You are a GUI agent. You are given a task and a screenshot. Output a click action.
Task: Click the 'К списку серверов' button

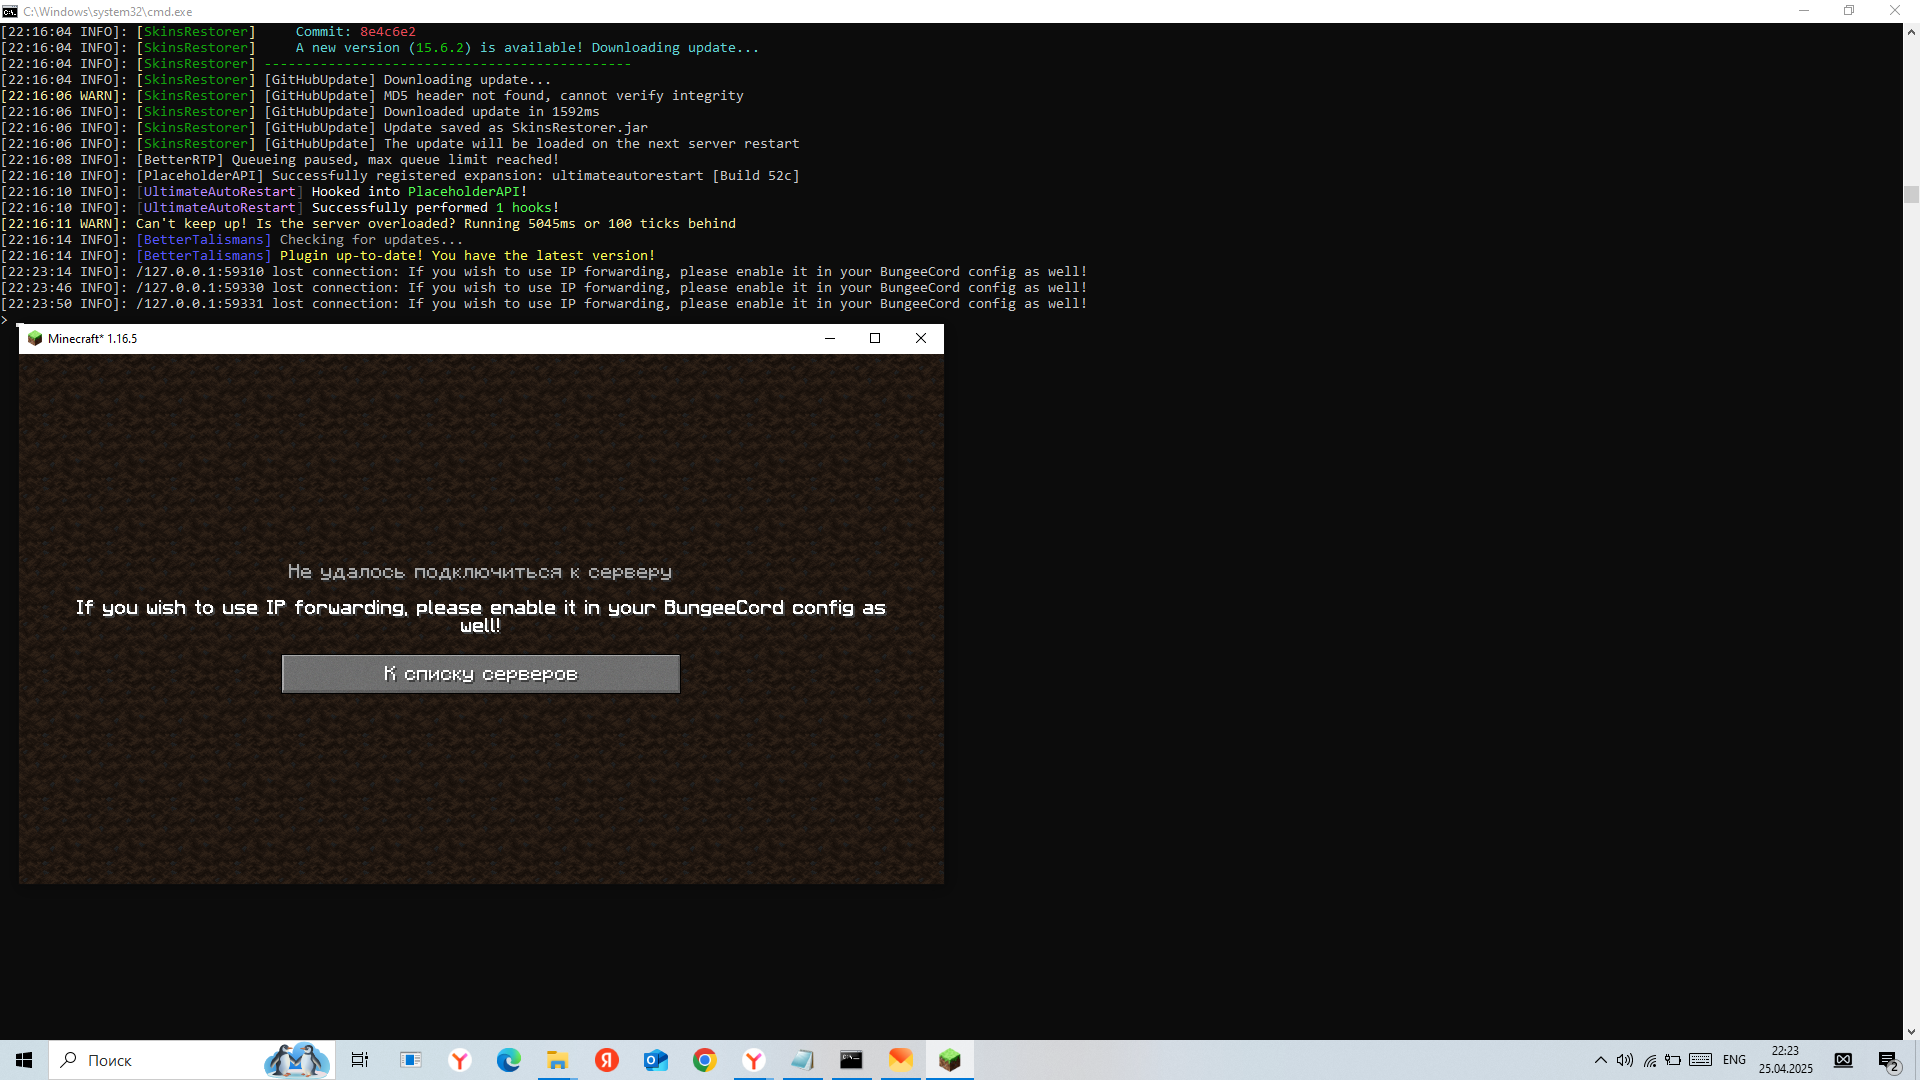point(481,674)
